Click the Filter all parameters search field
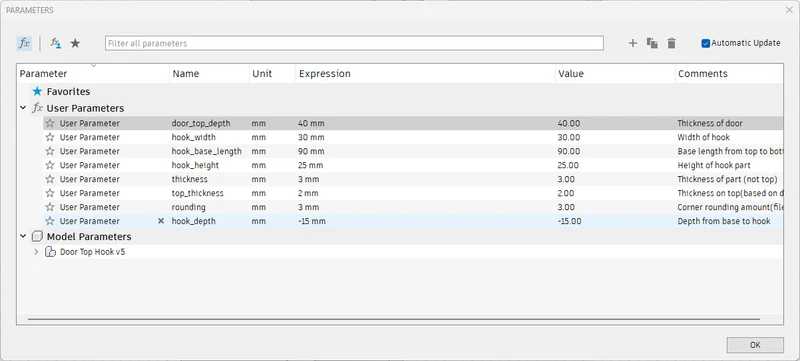800x361 pixels. (x=354, y=43)
